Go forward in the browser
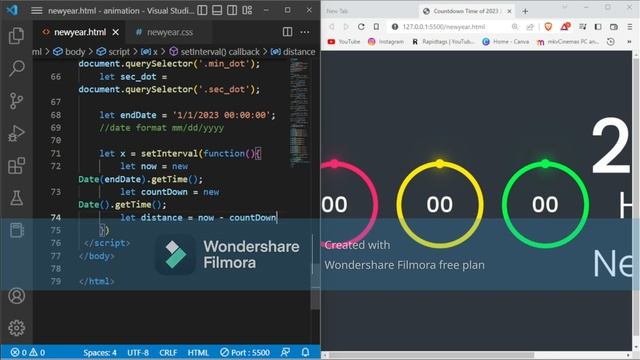This screenshot has height=360, width=640. [x=346, y=27]
